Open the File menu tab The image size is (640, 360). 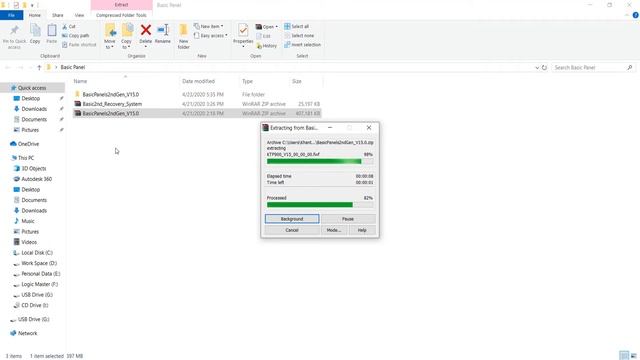coord(11,15)
